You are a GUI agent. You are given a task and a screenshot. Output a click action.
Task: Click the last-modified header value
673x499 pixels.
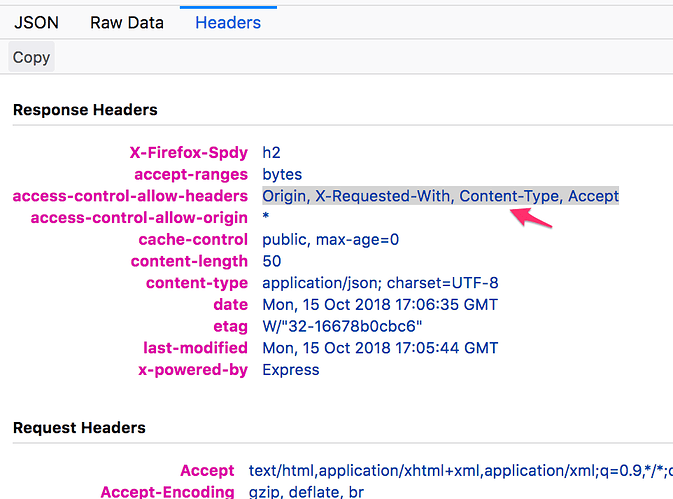point(380,348)
